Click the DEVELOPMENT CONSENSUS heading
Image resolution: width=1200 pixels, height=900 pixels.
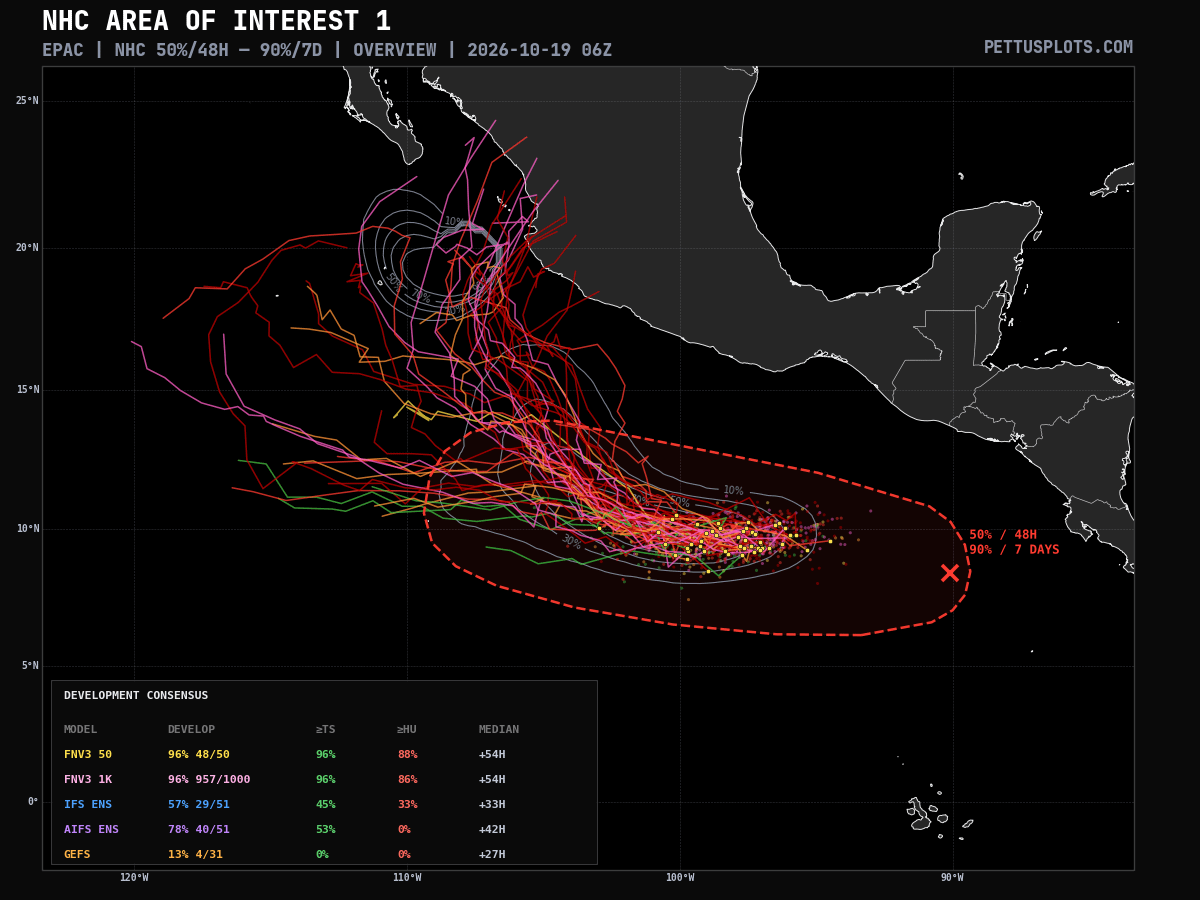(136, 696)
